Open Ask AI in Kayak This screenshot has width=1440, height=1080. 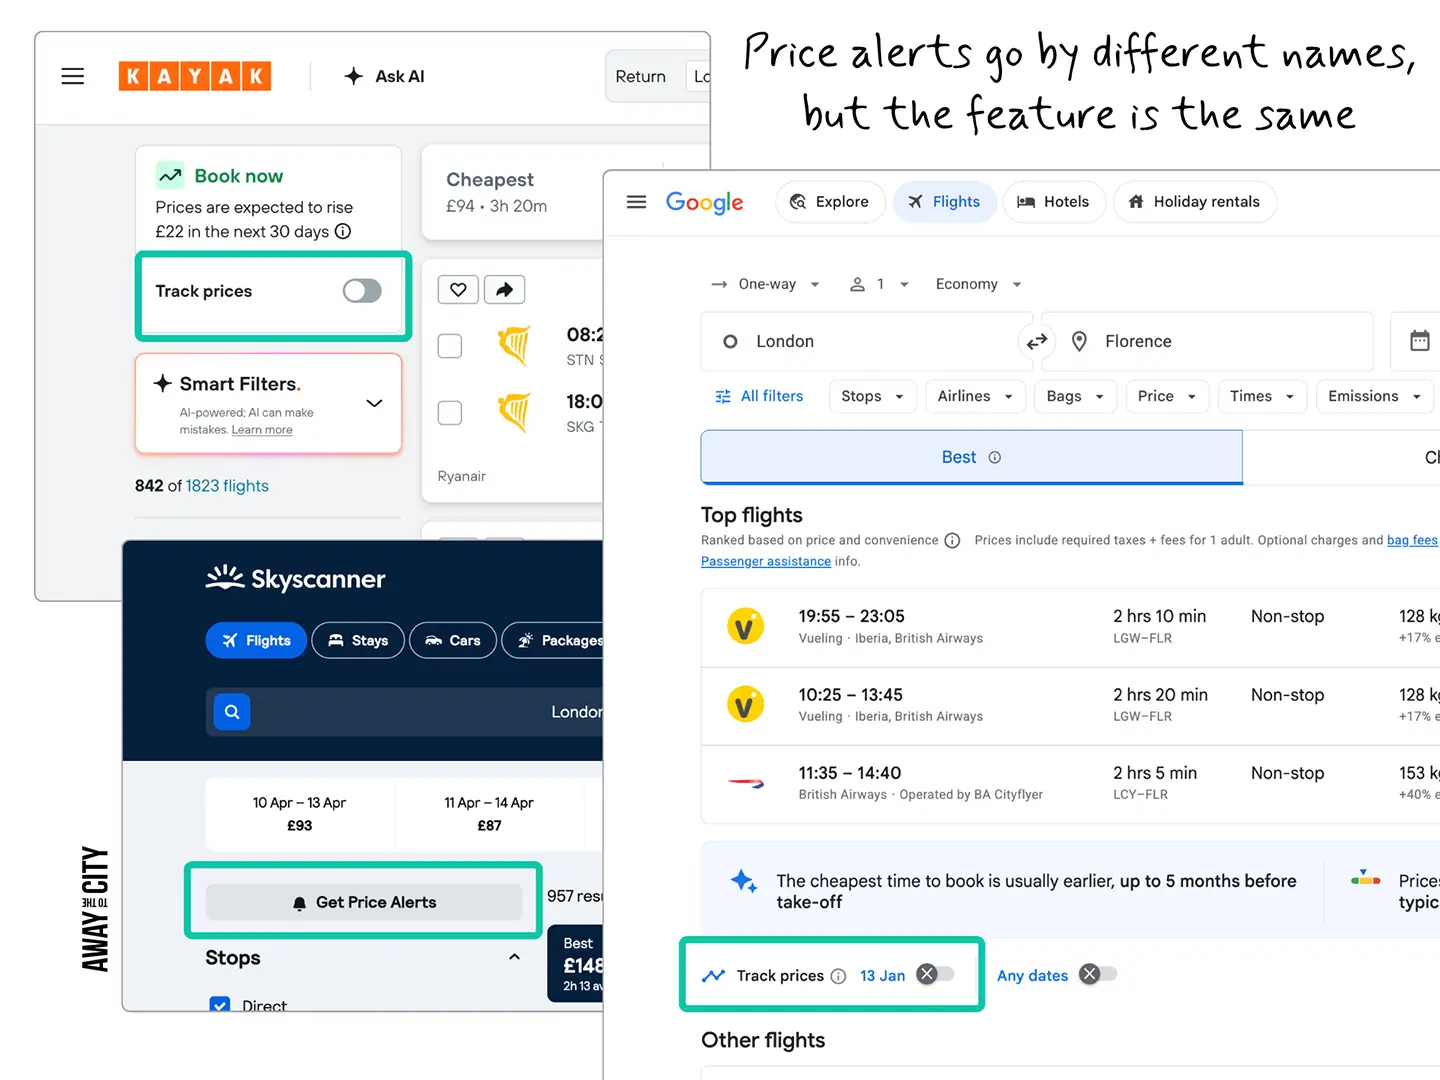(x=385, y=76)
